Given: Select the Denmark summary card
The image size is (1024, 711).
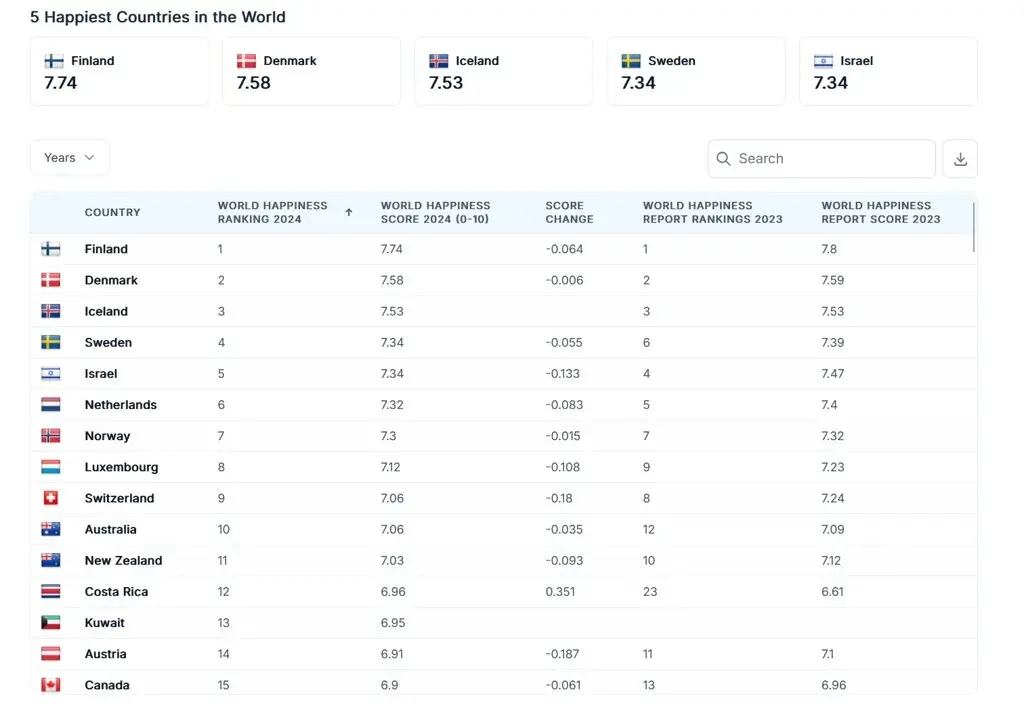Looking at the screenshot, I should point(311,72).
